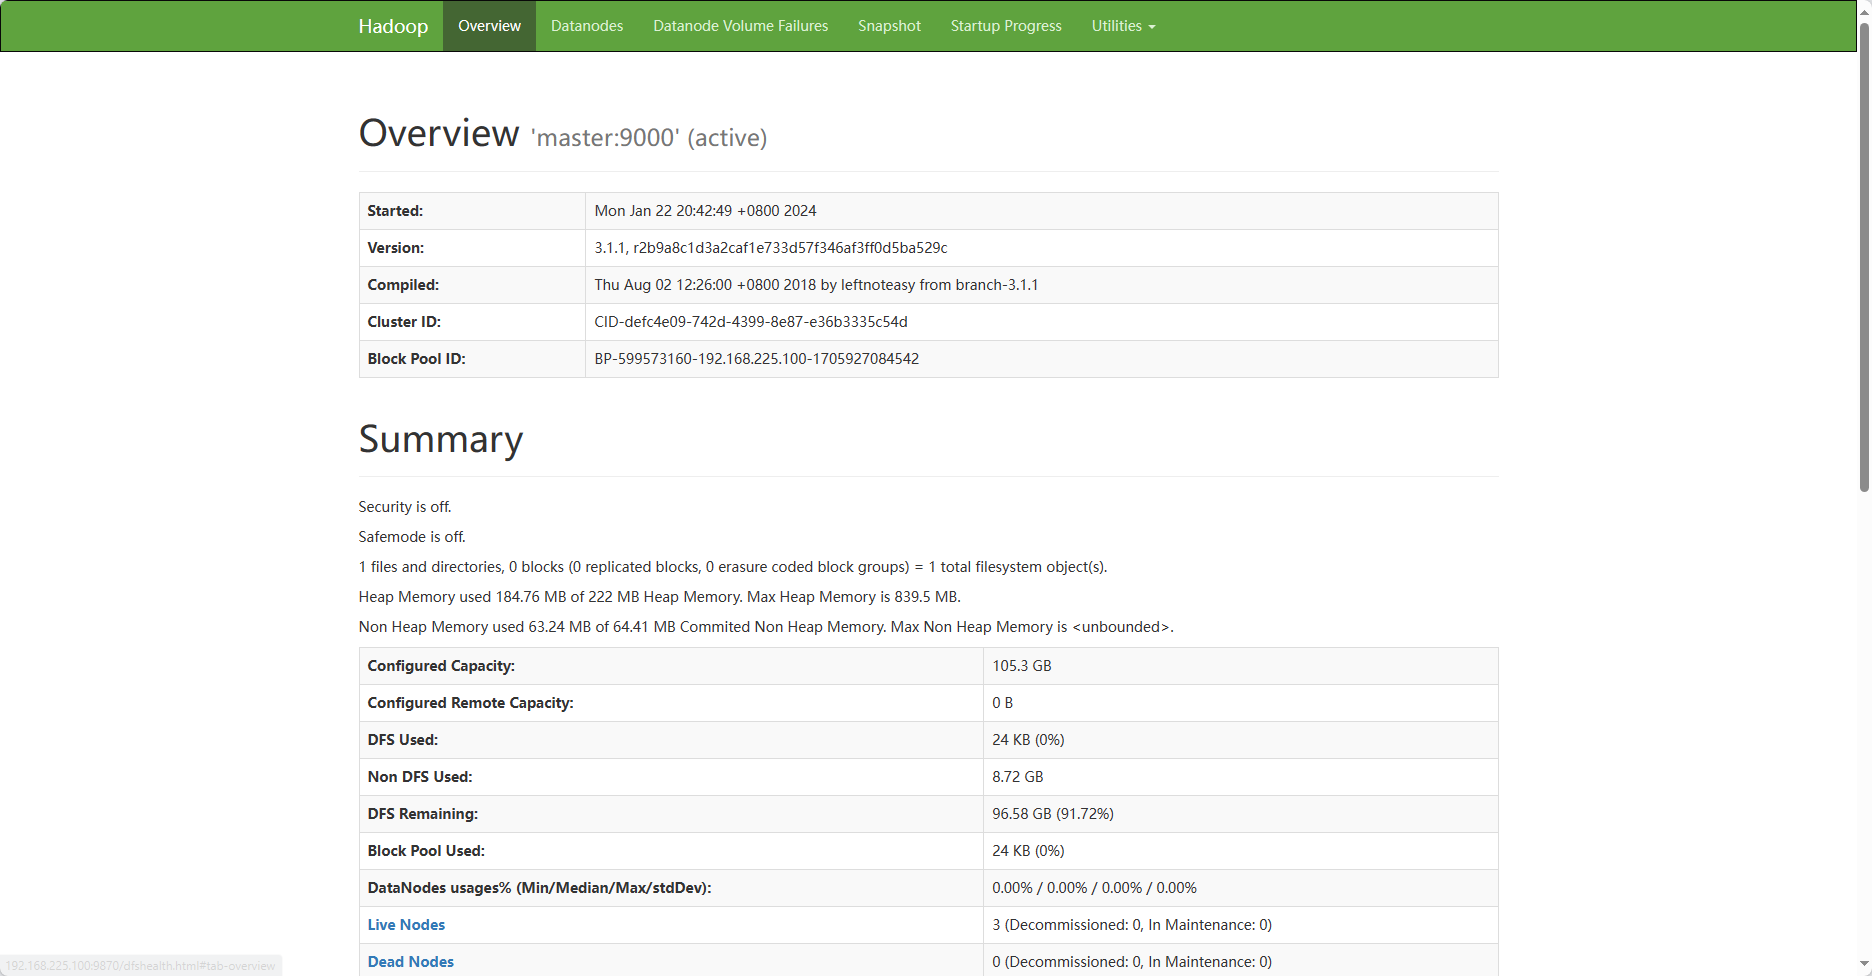Click the Summary section heading
The height and width of the screenshot is (976, 1872).
point(441,439)
